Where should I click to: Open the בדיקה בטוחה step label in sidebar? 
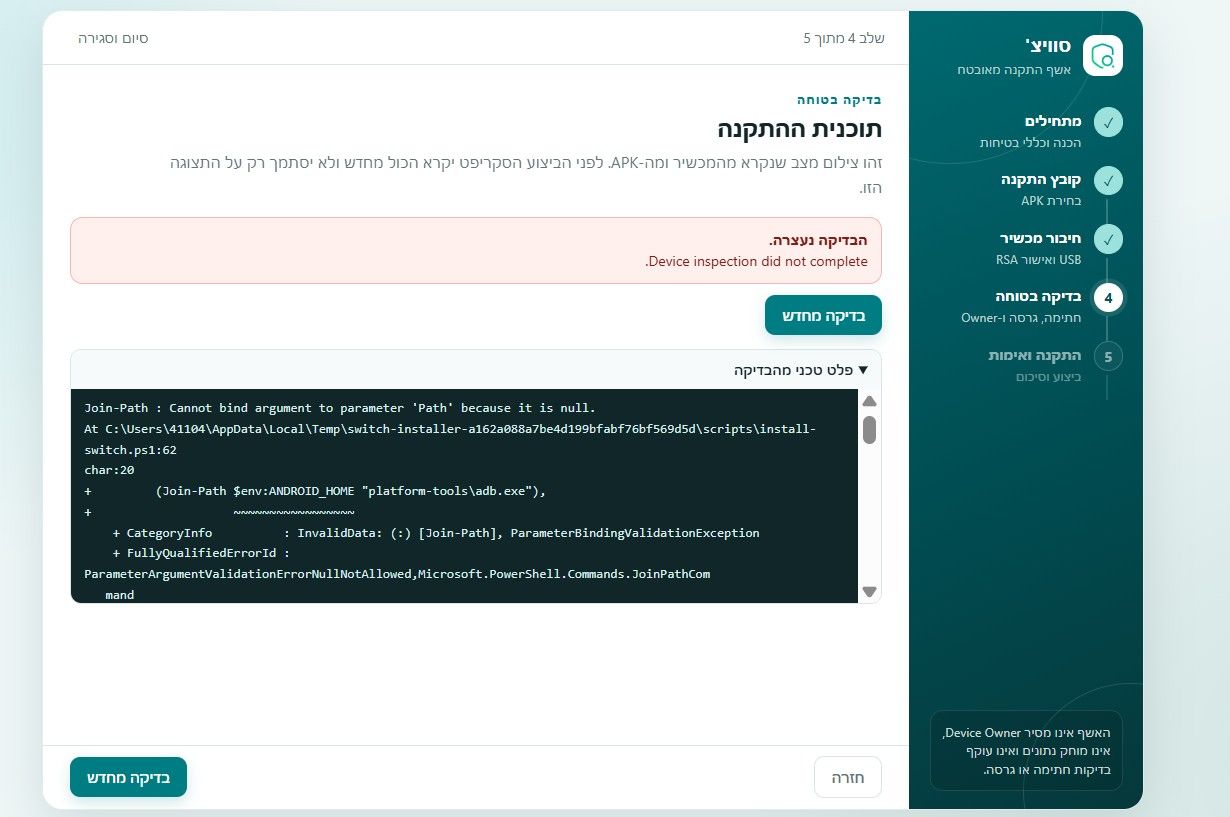[1040, 297]
